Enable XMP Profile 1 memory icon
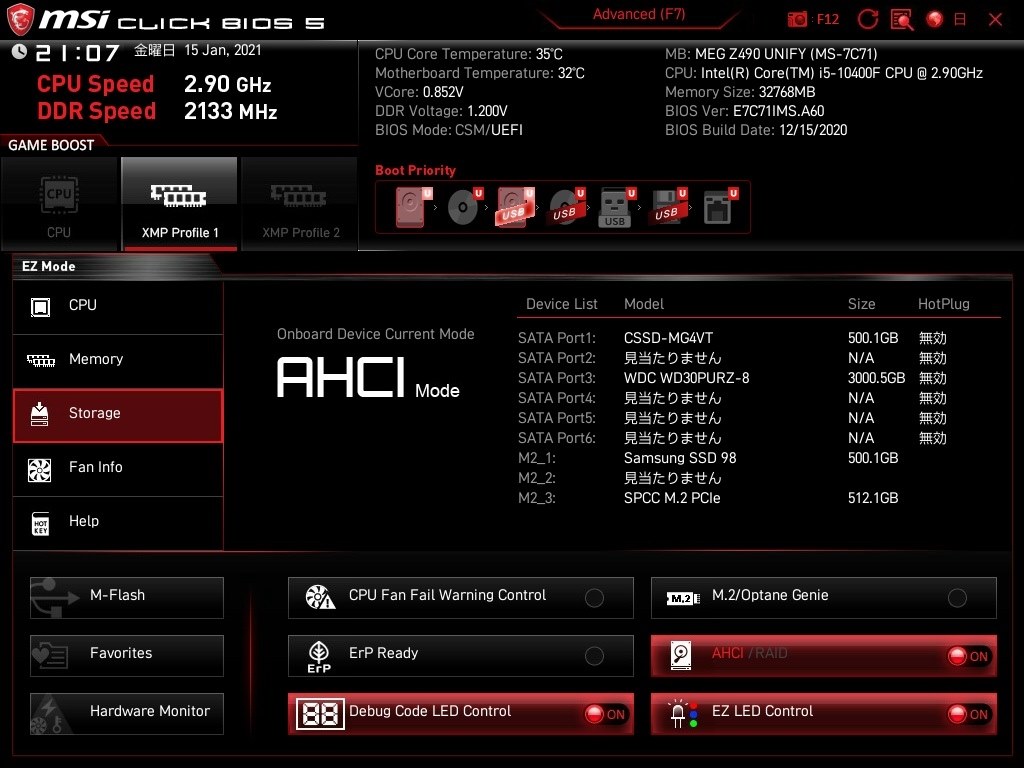 pyautogui.click(x=178, y=195)
